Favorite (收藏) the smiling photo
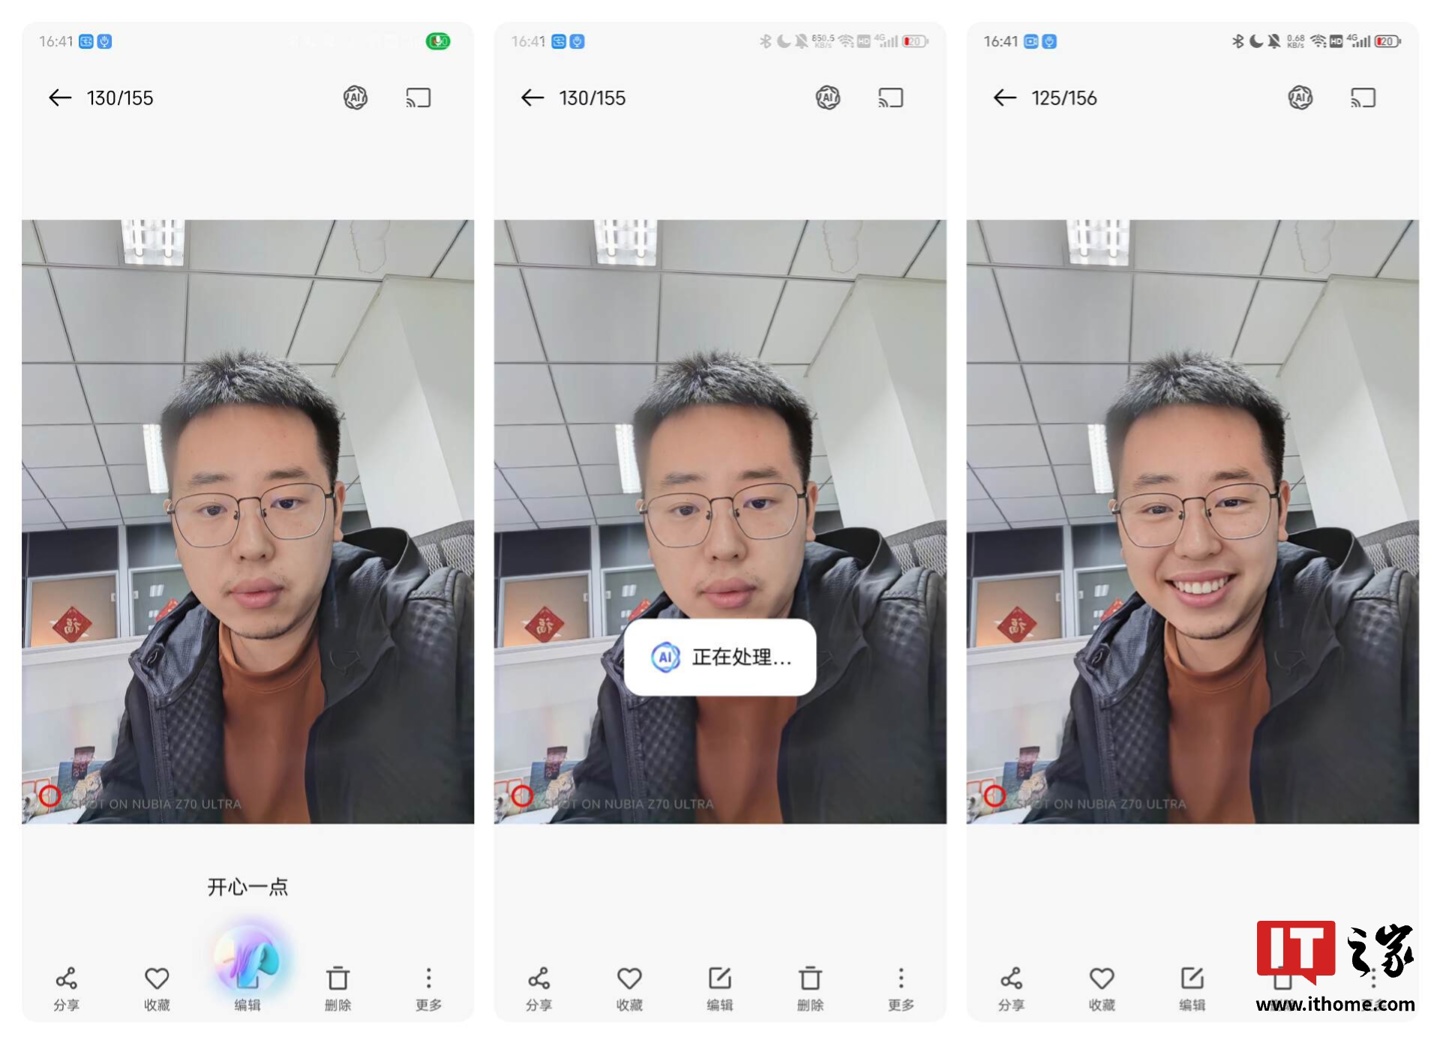Image resolution: width=1440 pixels, height=1043 pixels. pos(1101,987)
